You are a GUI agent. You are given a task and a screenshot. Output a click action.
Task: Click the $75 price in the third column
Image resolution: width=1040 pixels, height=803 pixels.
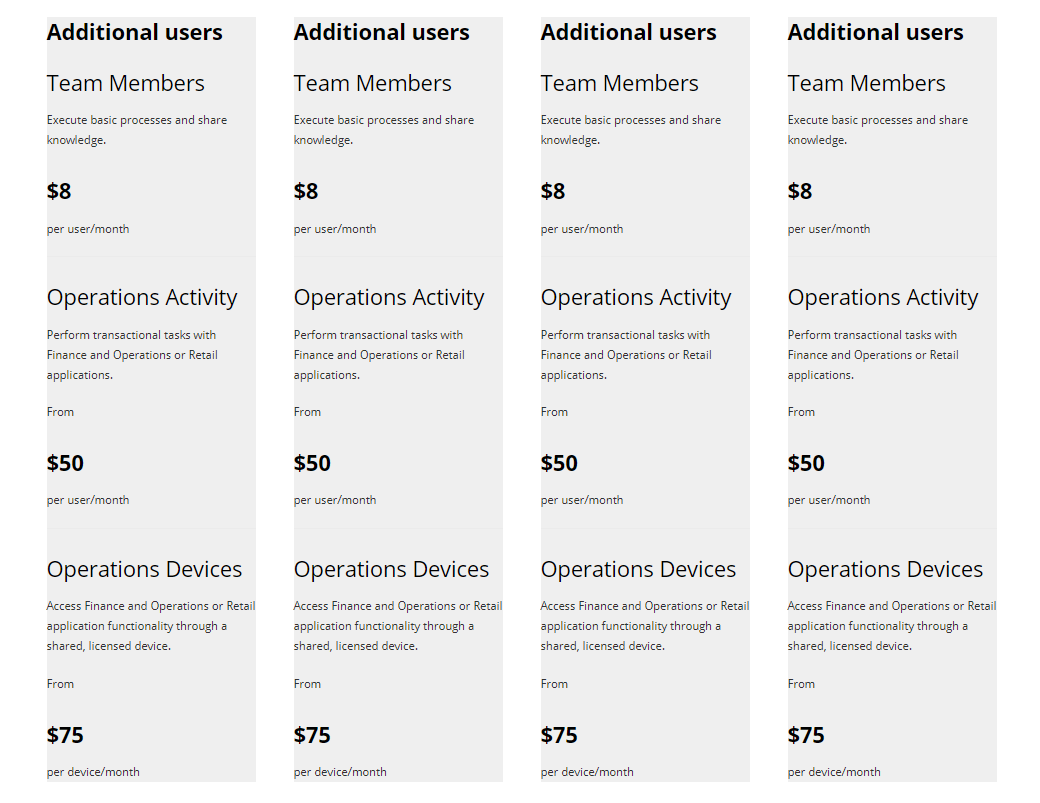559,735
